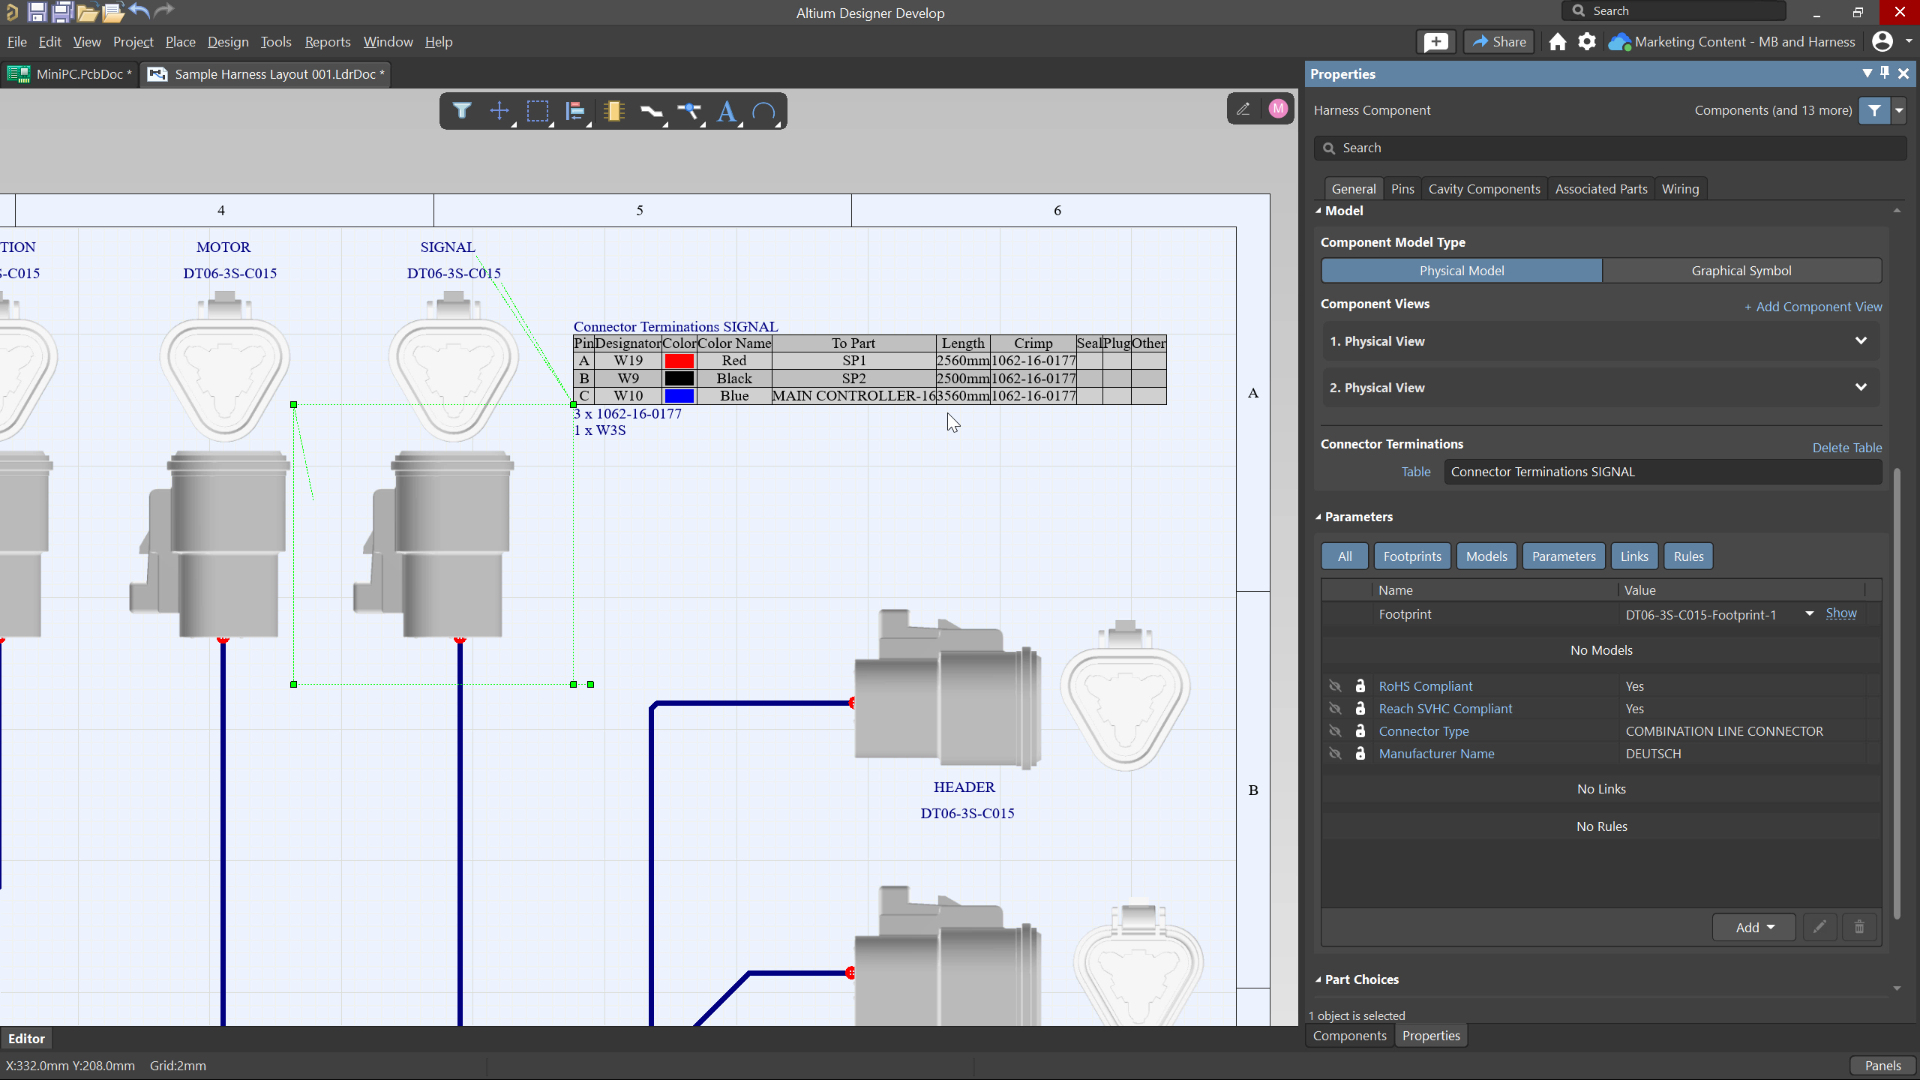
Task: Activate the text string 'A' tool
Action: (x=727, y=111)
